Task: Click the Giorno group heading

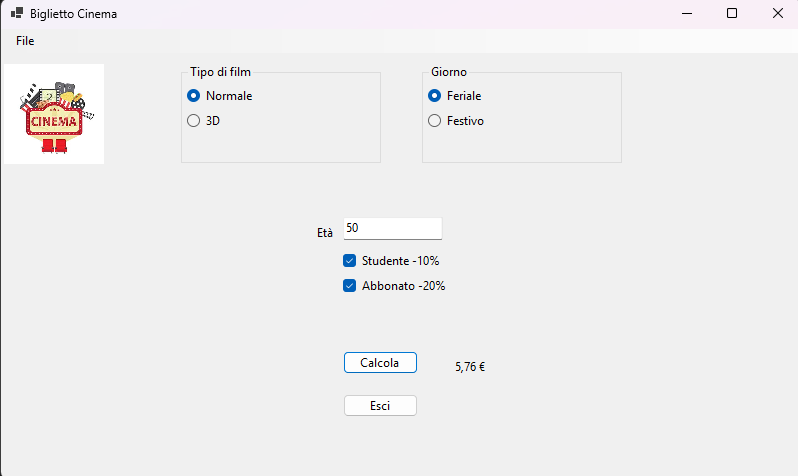Action: (x=449, y=72)
